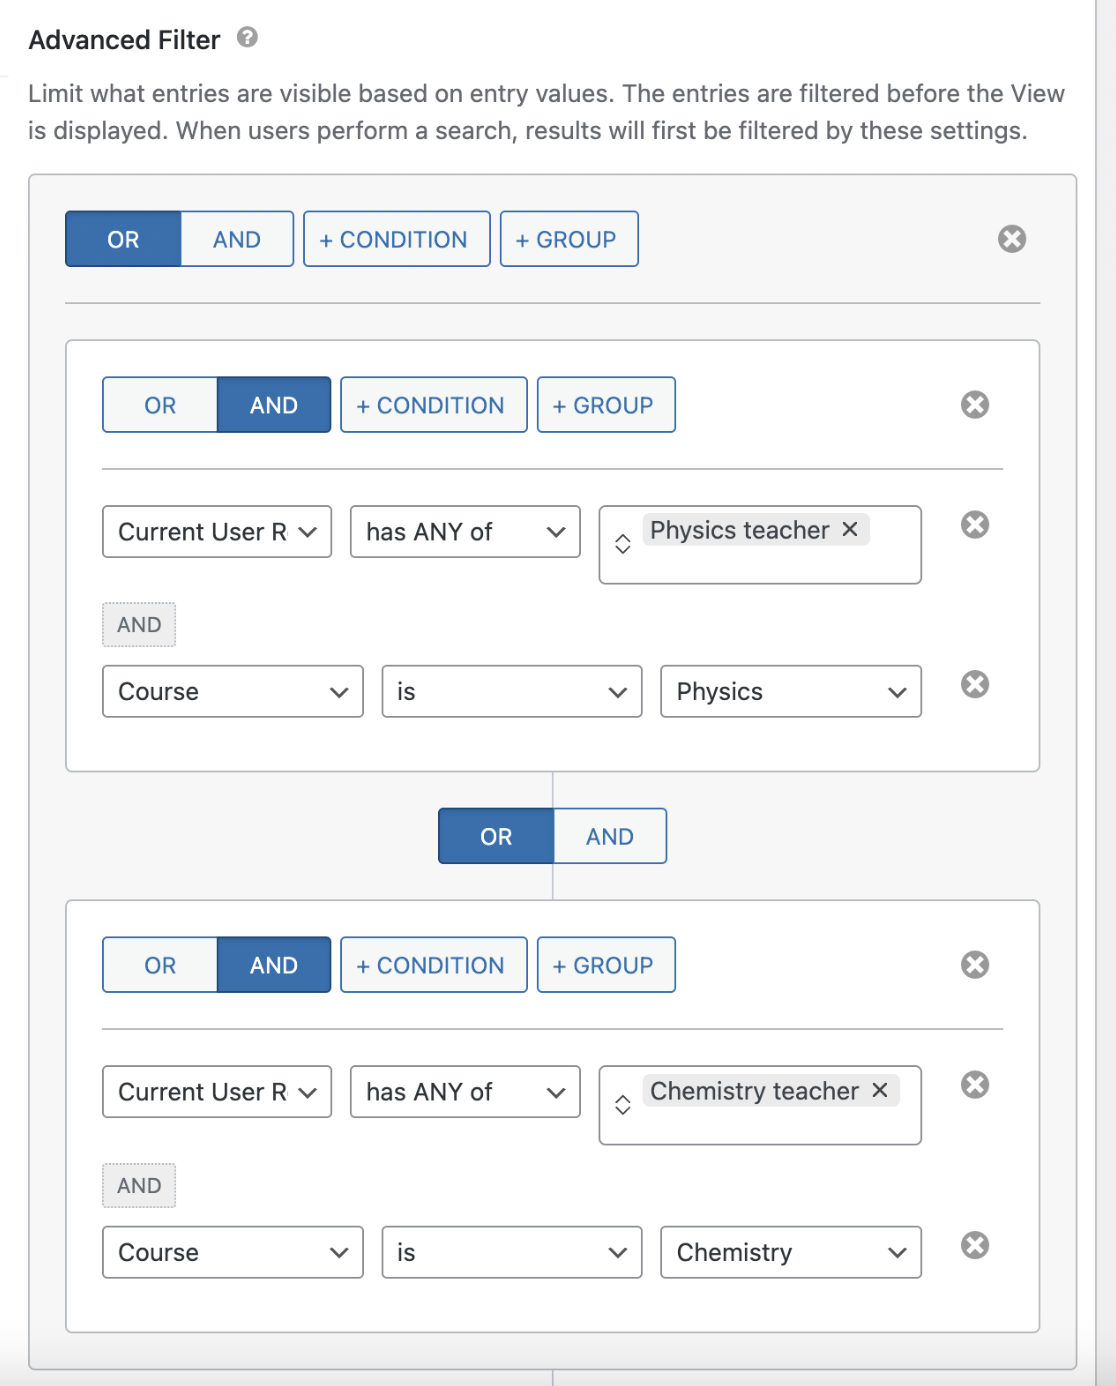Open the Advanced Filter help tooltip
The width and height of the screenshot is (1116, 1386).
pyautogui.click(x=247, y=39)
